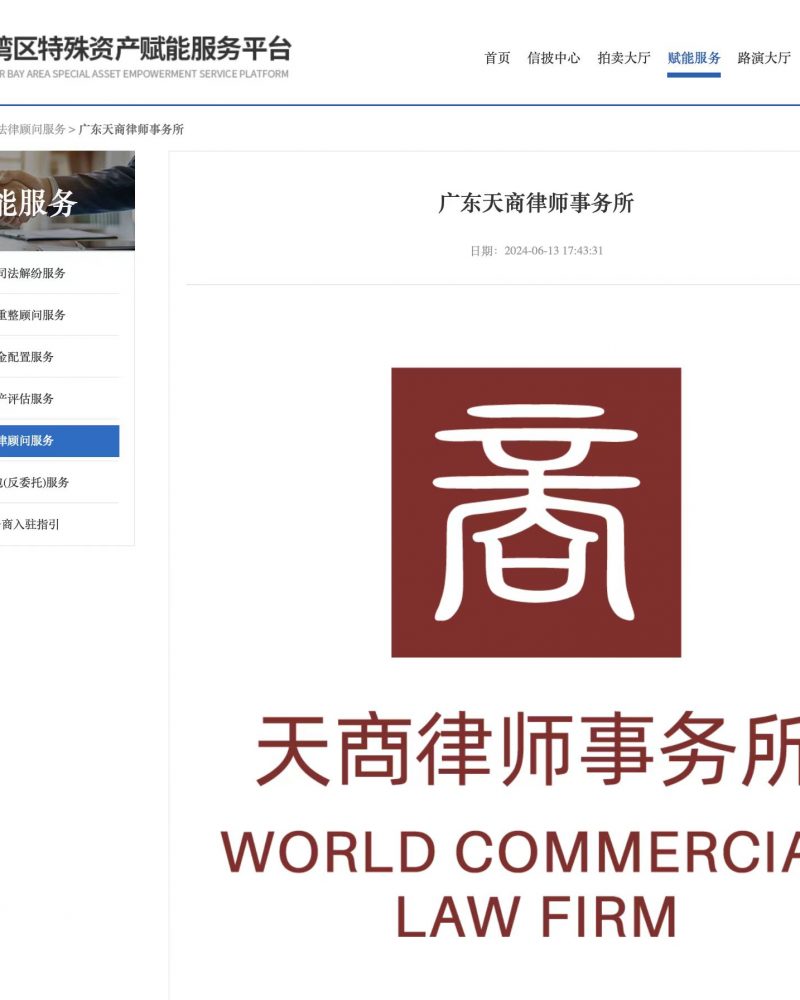Open 商入驻指引 in the sidebar
800x1000 pixels.
point(30,524)
